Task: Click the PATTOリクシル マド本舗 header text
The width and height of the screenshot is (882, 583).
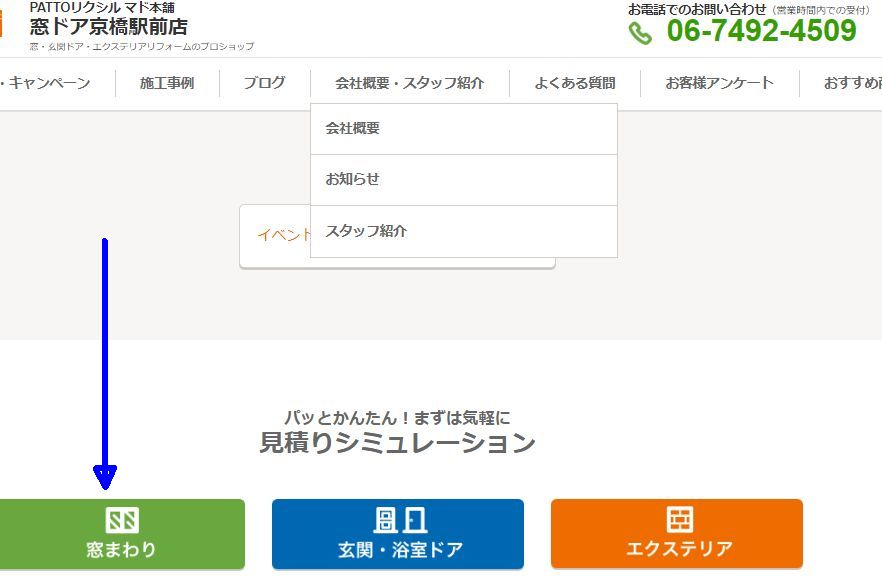Action: pyautogui.click(x=102, y=7)
